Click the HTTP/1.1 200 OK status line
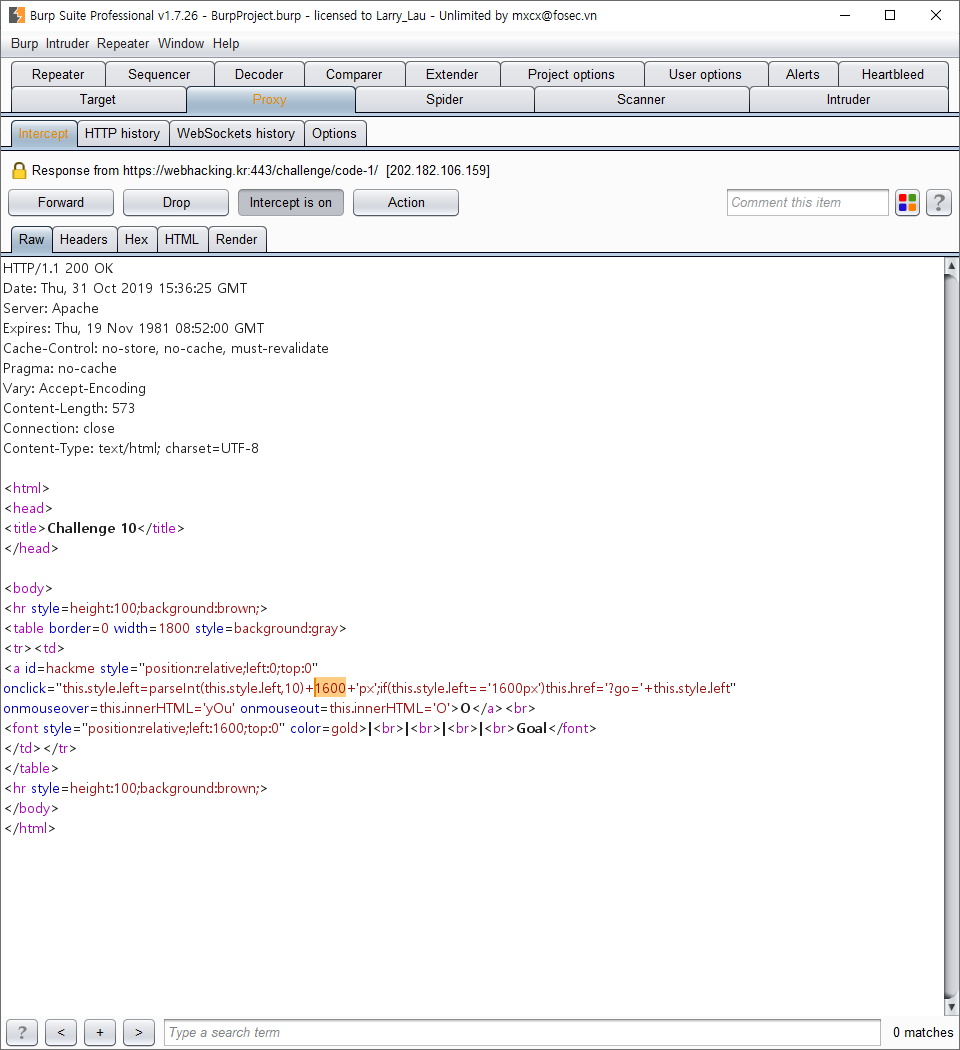The height and width of the screenshot is (1050, 960). (58, 268)
